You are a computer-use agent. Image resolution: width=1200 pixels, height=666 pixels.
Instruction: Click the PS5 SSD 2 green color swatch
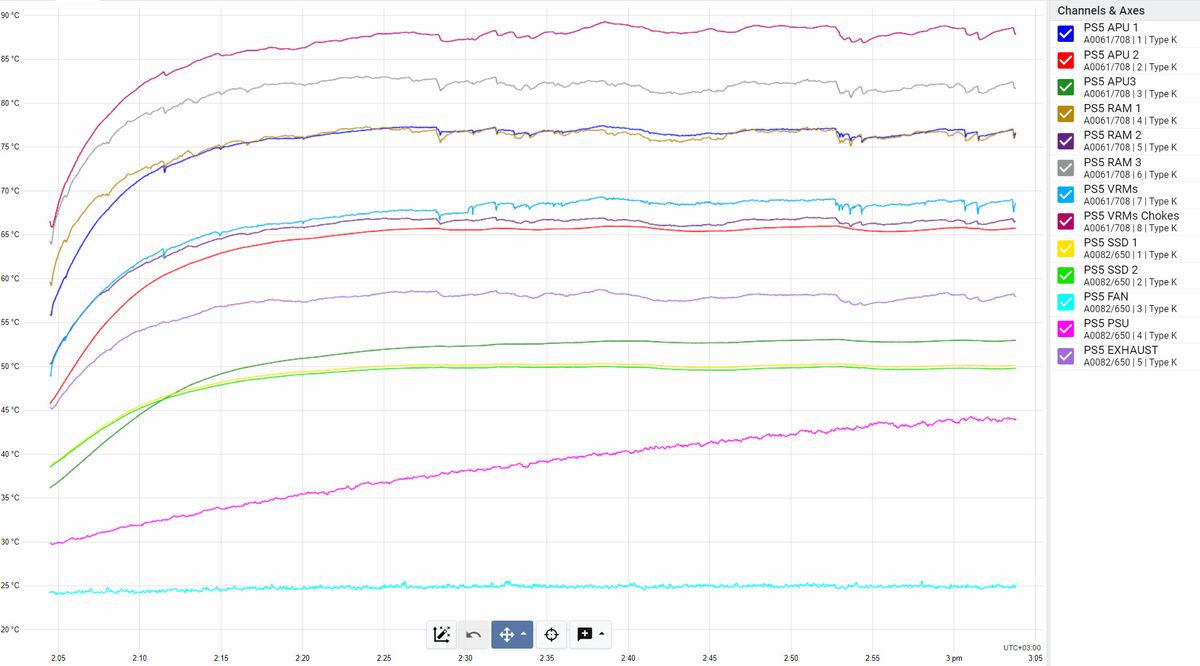tap(1065, 275)
